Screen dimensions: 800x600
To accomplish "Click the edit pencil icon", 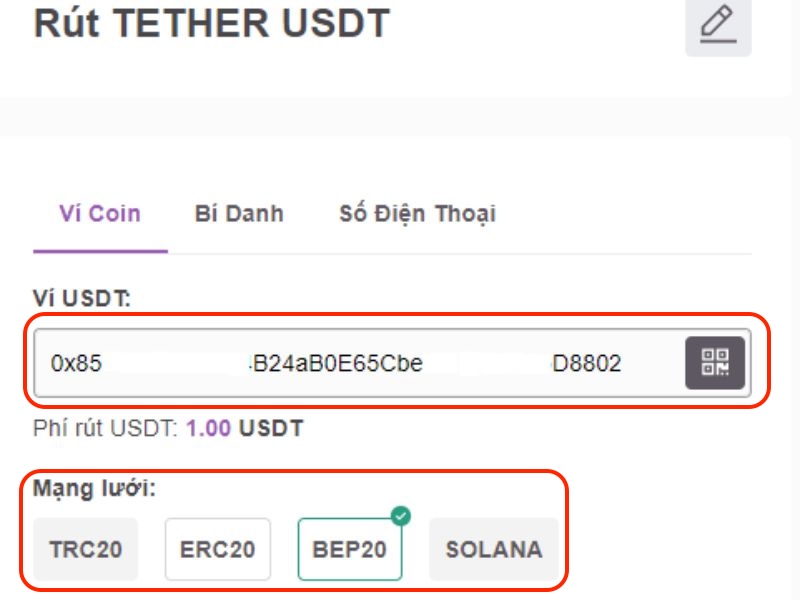I will pos(717,23).
